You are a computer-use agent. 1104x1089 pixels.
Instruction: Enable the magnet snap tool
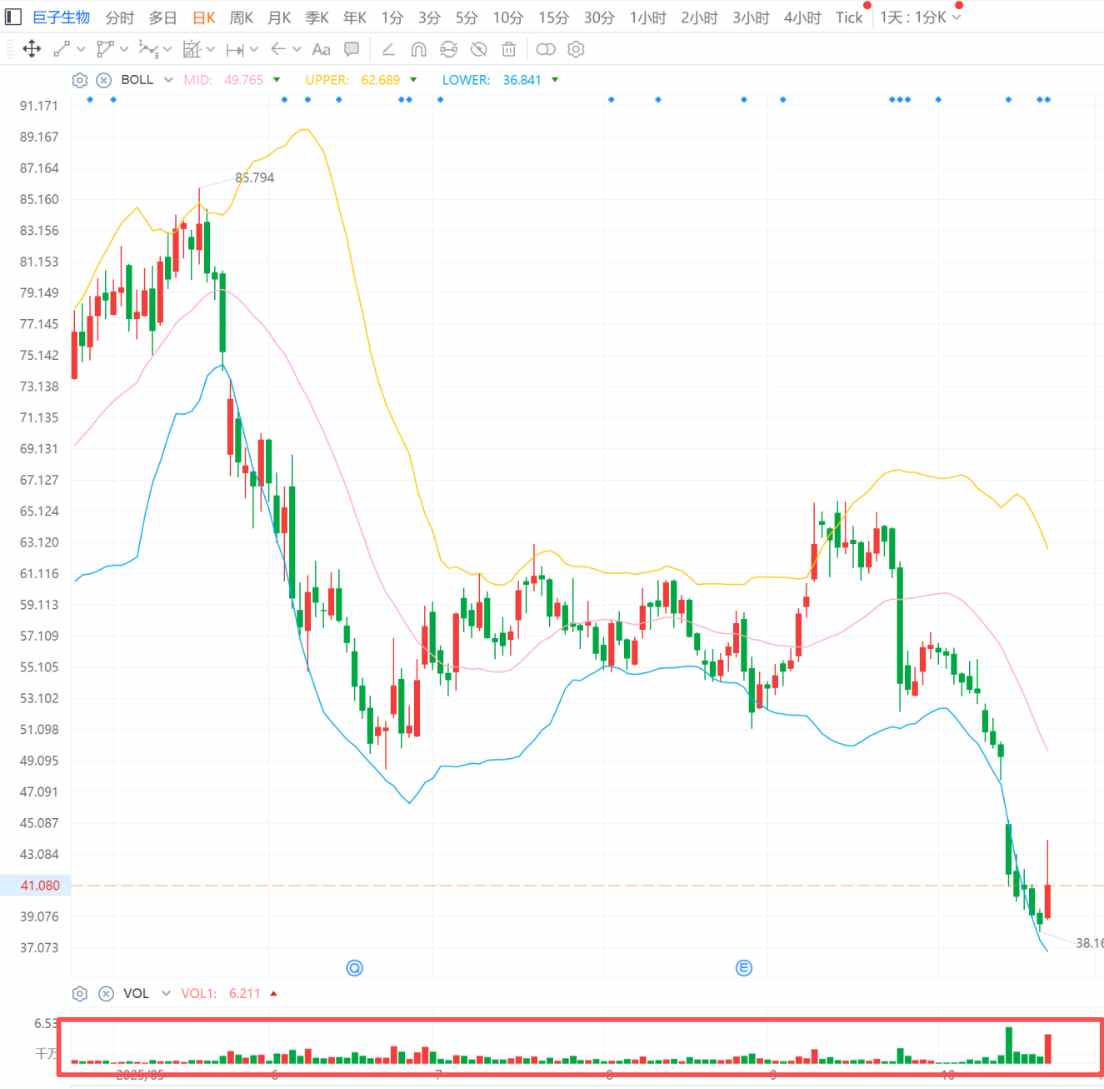[419, 49]
